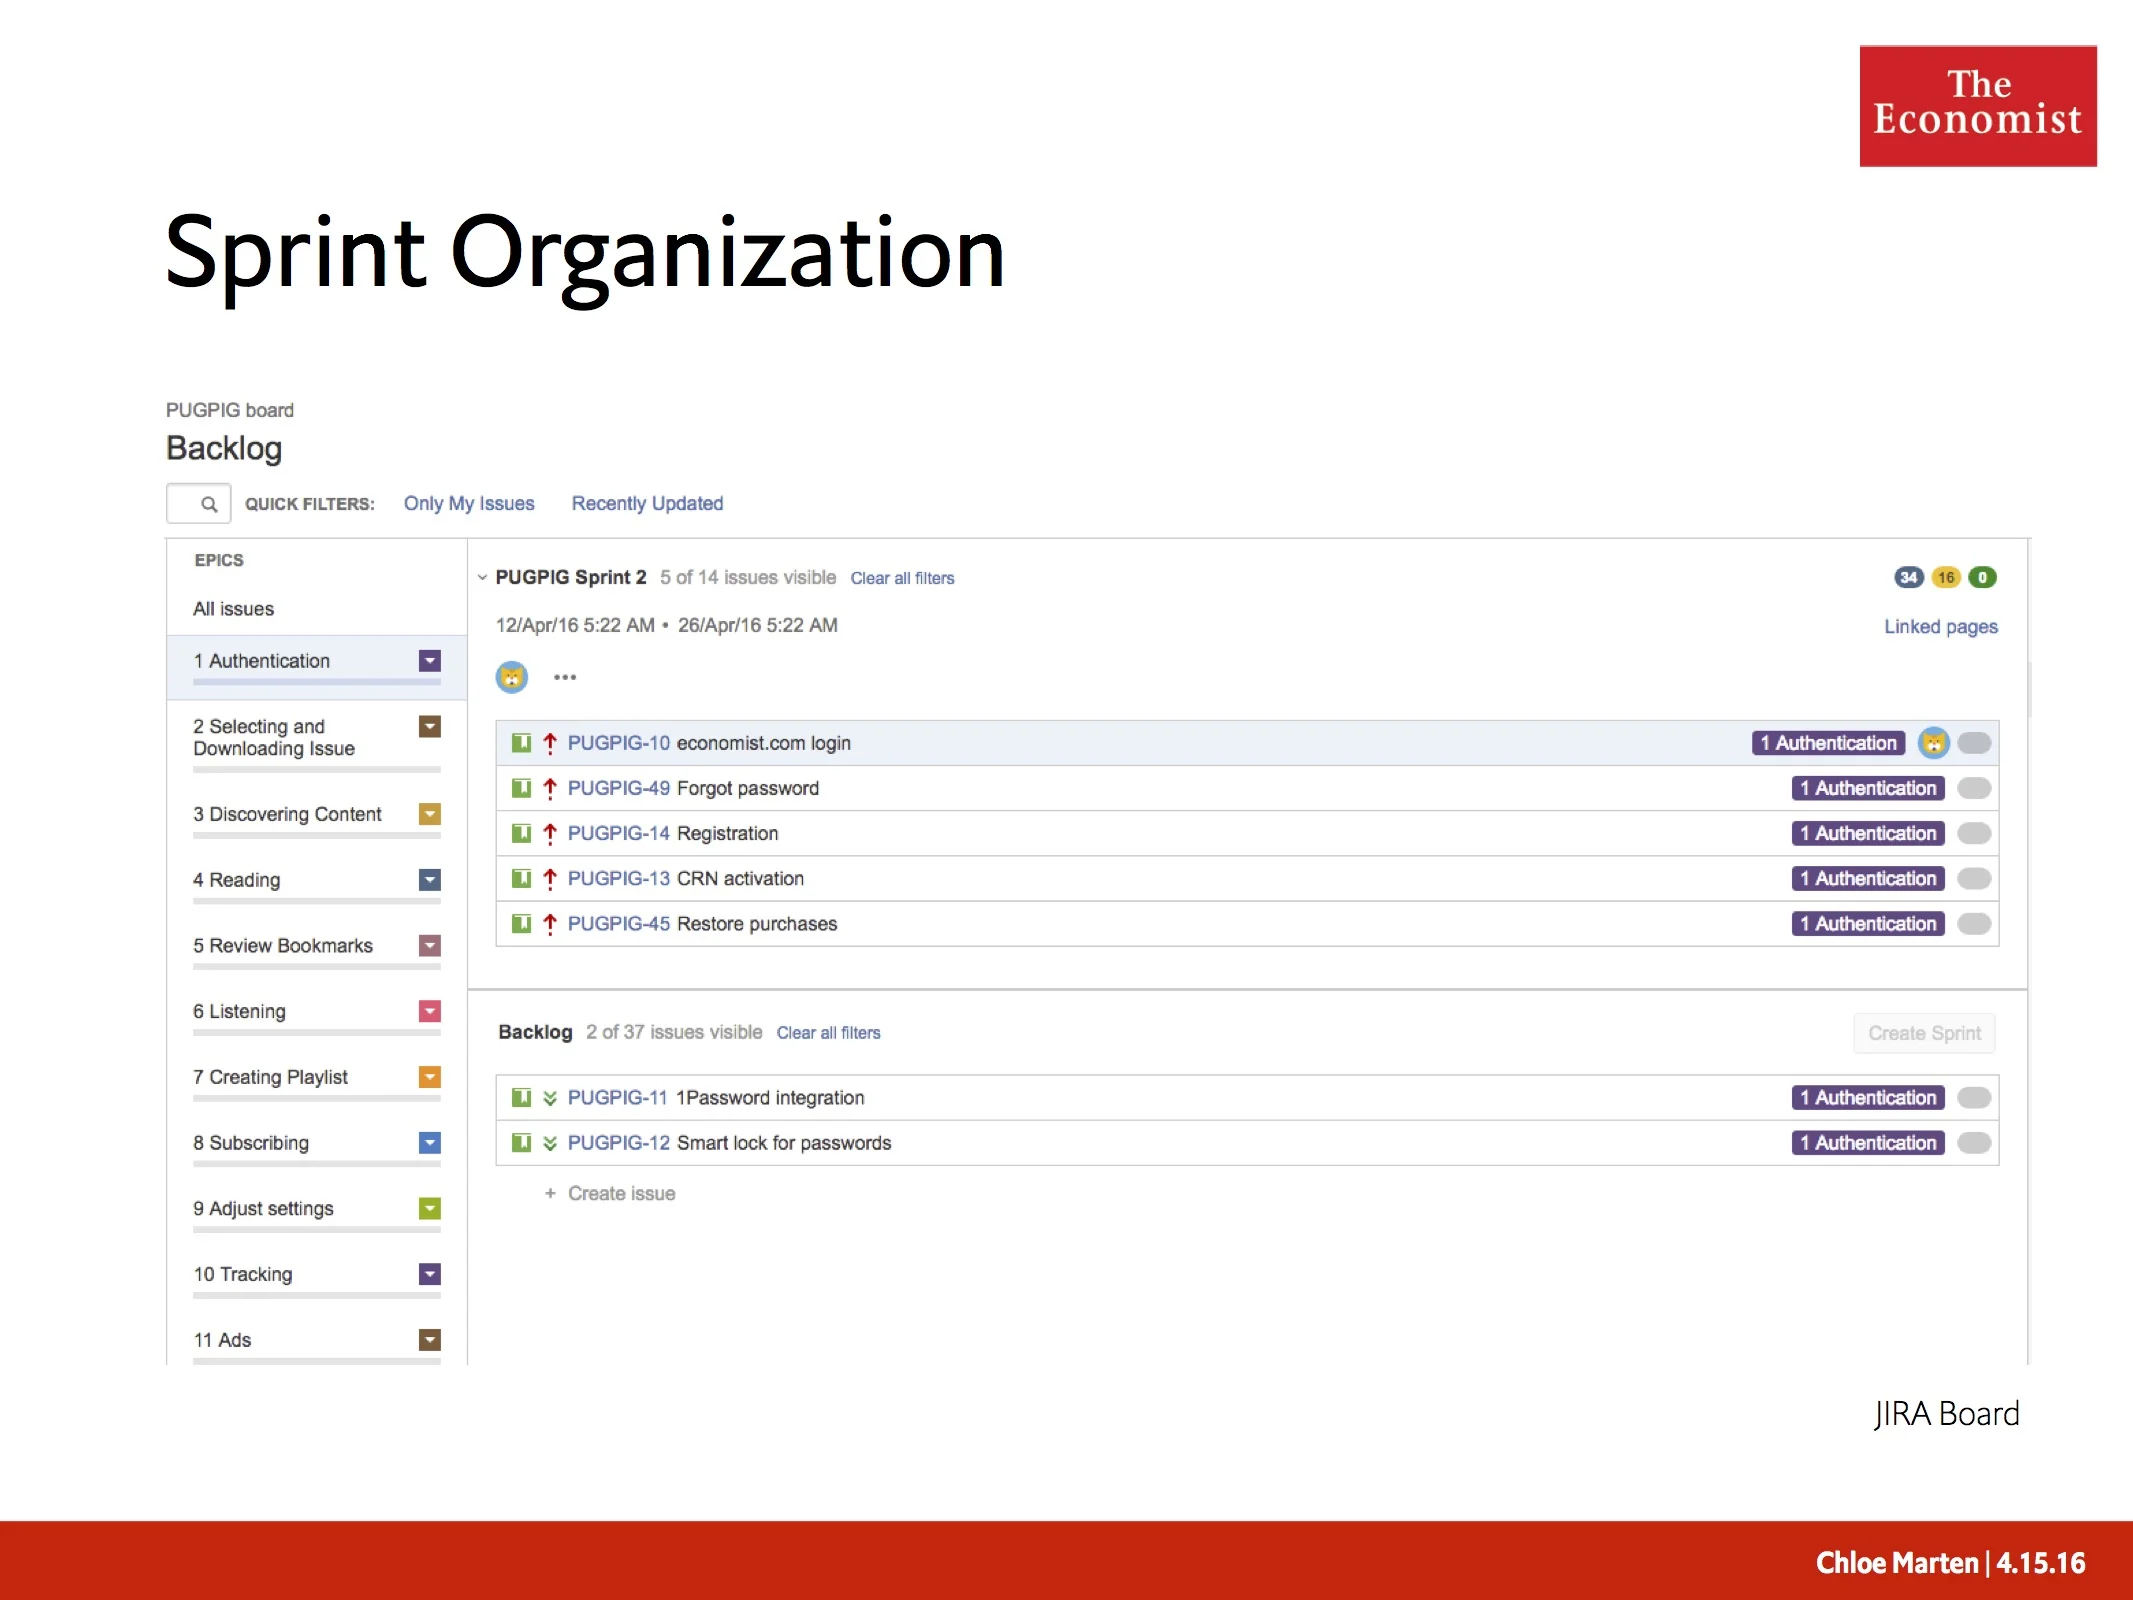This screenshot has height=1600, width=2133.
Task: Click estimate pill on PUGPIG-10 row
Action: (x=1974, y=743)
